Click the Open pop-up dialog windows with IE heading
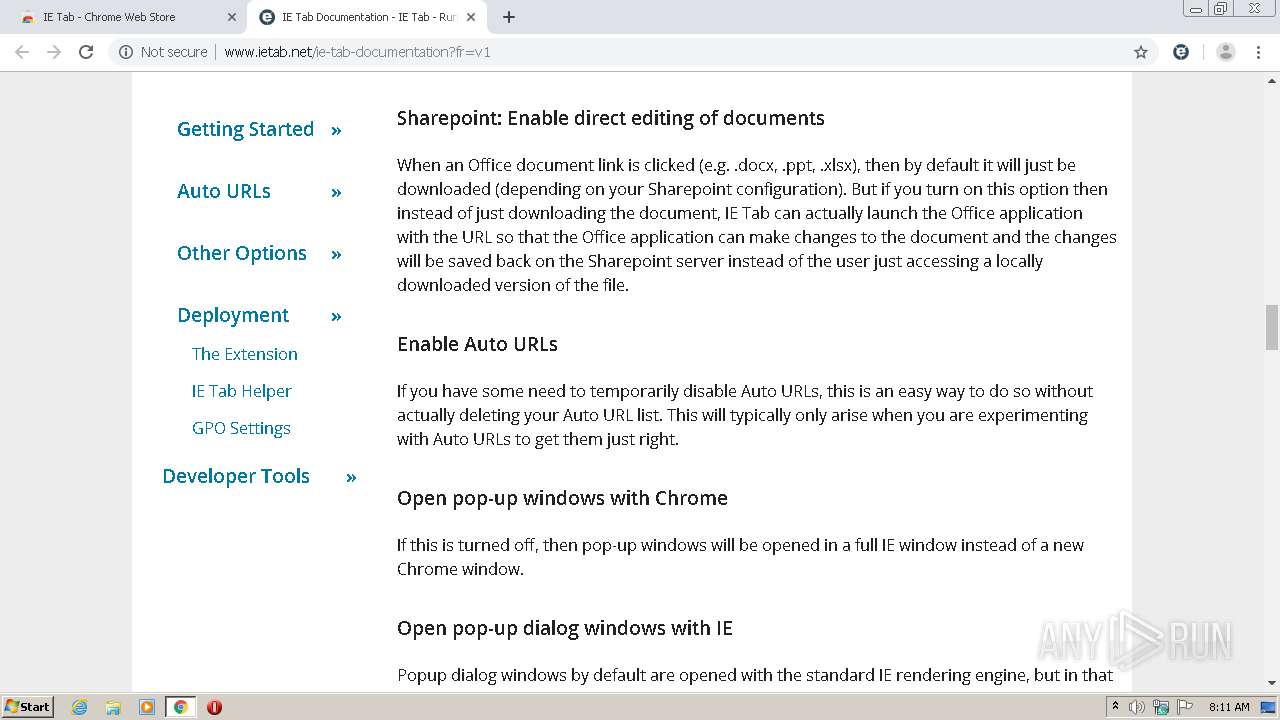1280x720 pixels. tap(565, 628)
